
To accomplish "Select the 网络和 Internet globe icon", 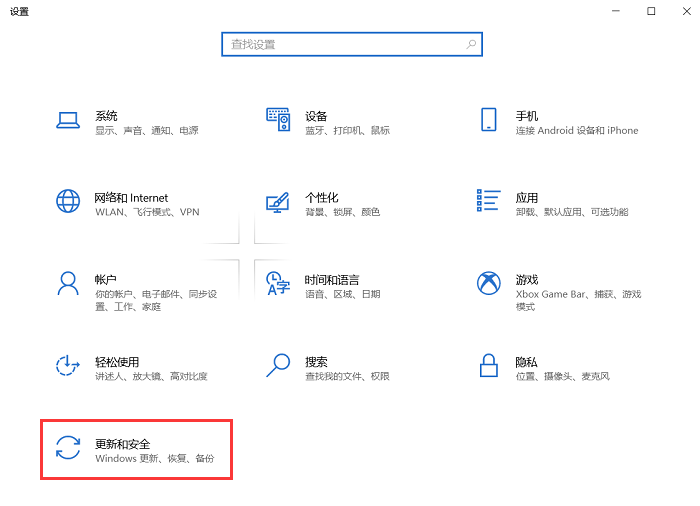I will [x=68, y=201].
